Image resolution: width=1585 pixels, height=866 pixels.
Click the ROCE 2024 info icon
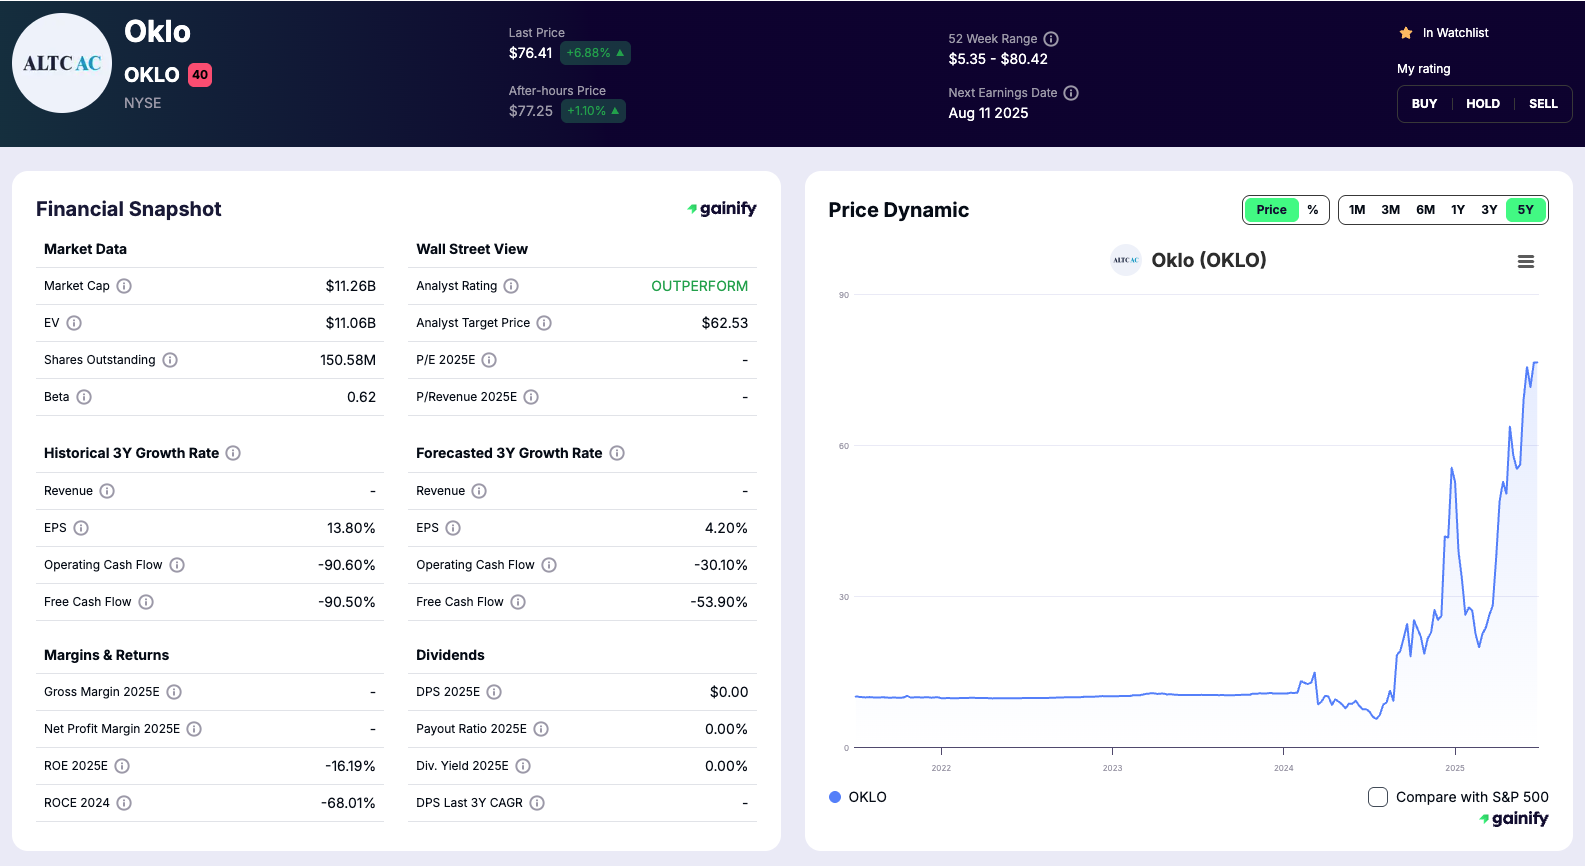click(x=124, y=803)
